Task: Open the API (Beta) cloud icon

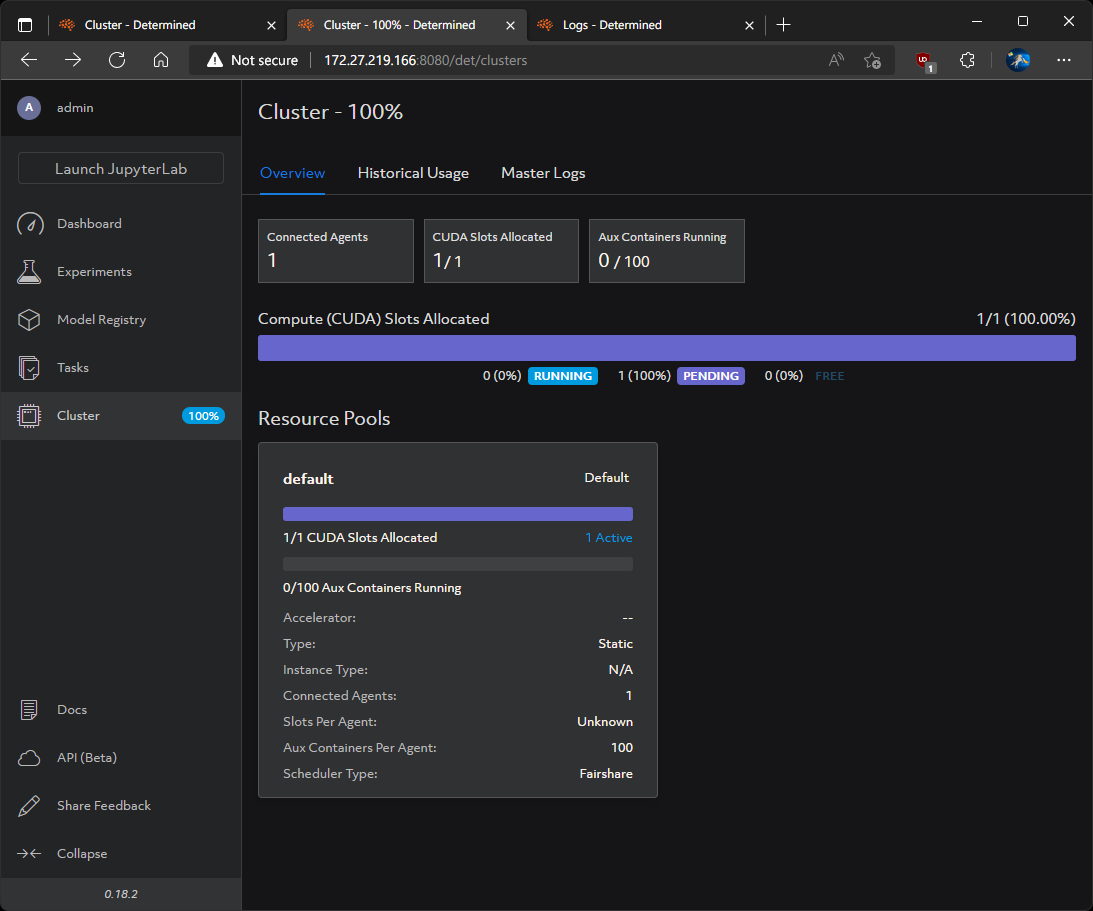Action: click(29, 758)
